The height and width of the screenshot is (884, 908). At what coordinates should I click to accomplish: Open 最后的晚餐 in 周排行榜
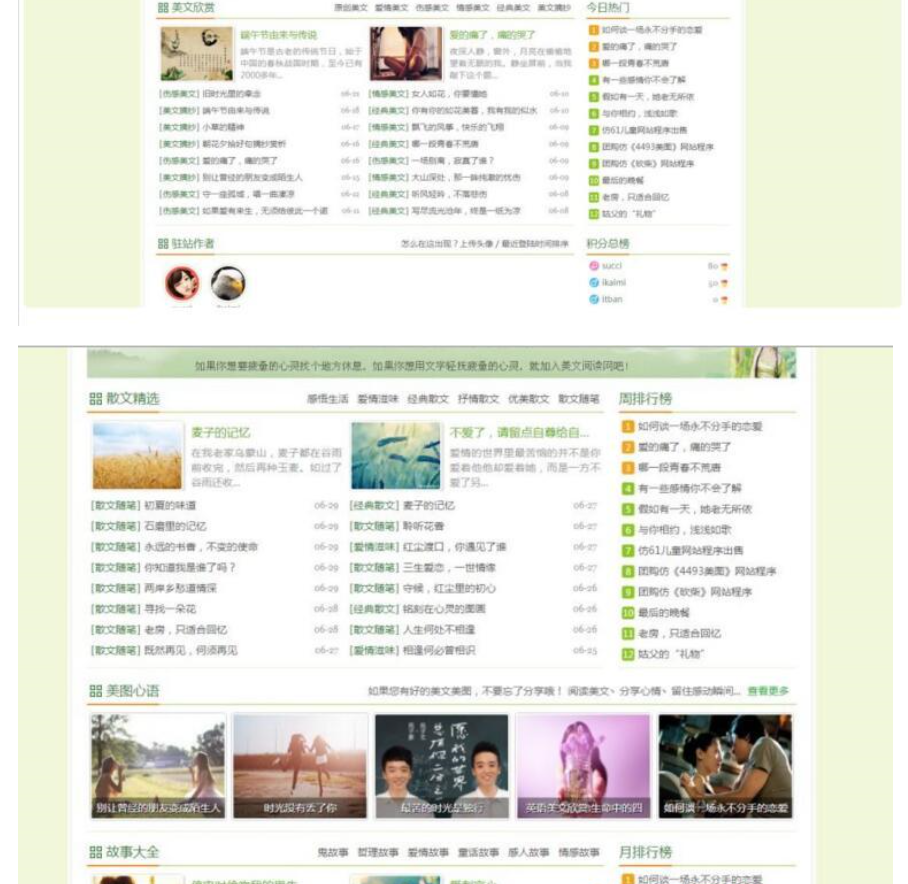click(664, 613)
